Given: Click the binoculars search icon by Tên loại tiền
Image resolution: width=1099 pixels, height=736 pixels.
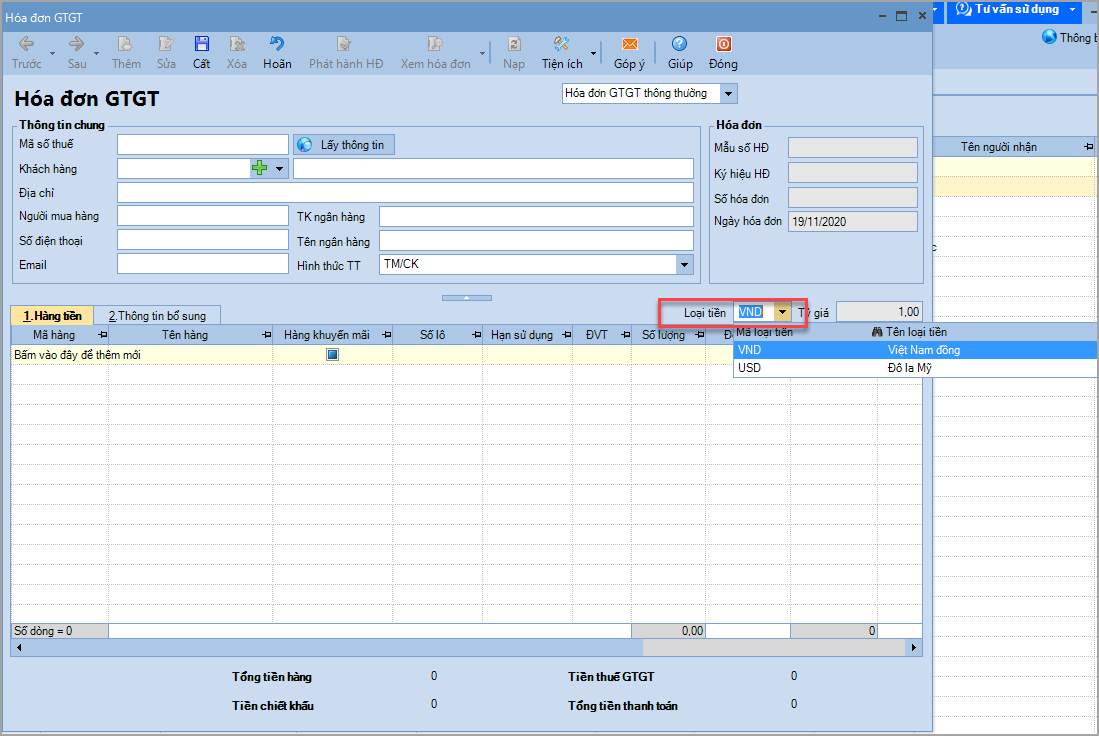Looking at the screenshot, I should point(877,332).
